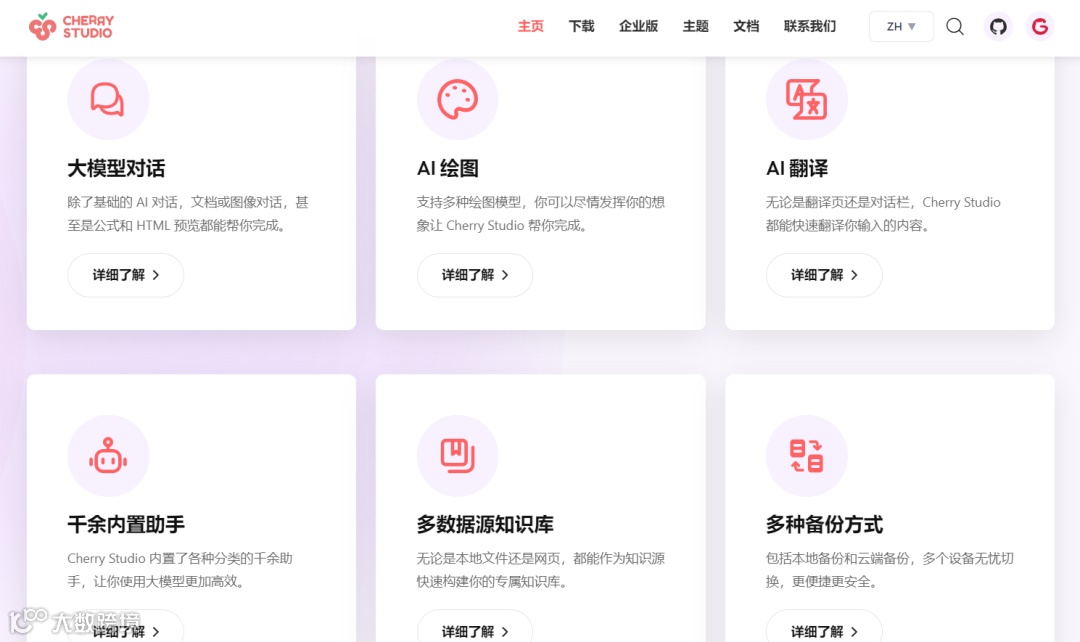Click the translate icon for AI 翻译
This screenshot has height=642, width=1080.
pos(807,99)
